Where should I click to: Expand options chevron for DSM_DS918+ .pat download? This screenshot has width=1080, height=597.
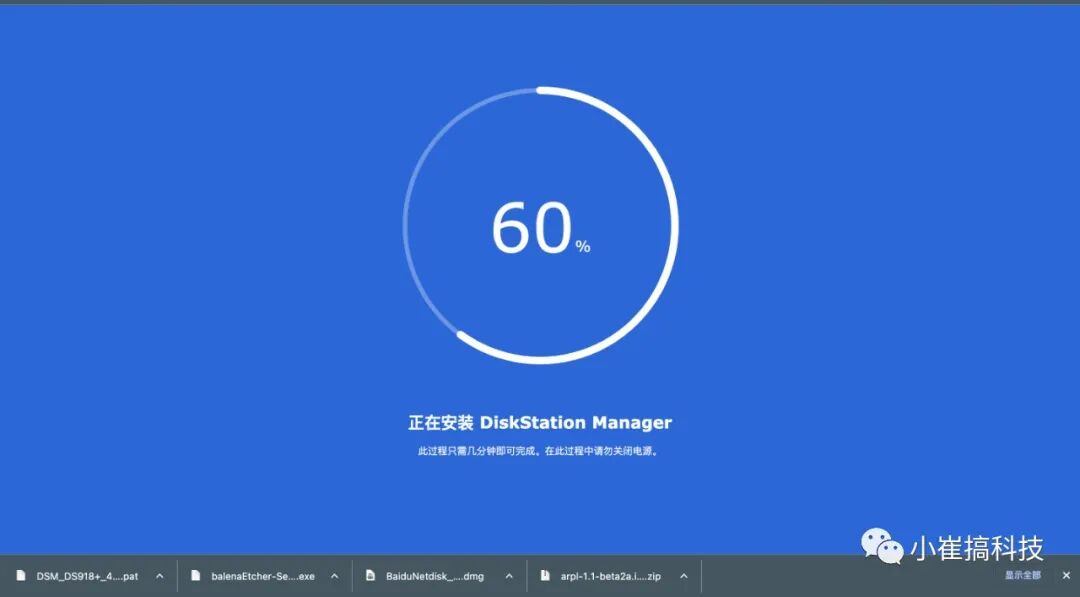[x=160, y=576]
